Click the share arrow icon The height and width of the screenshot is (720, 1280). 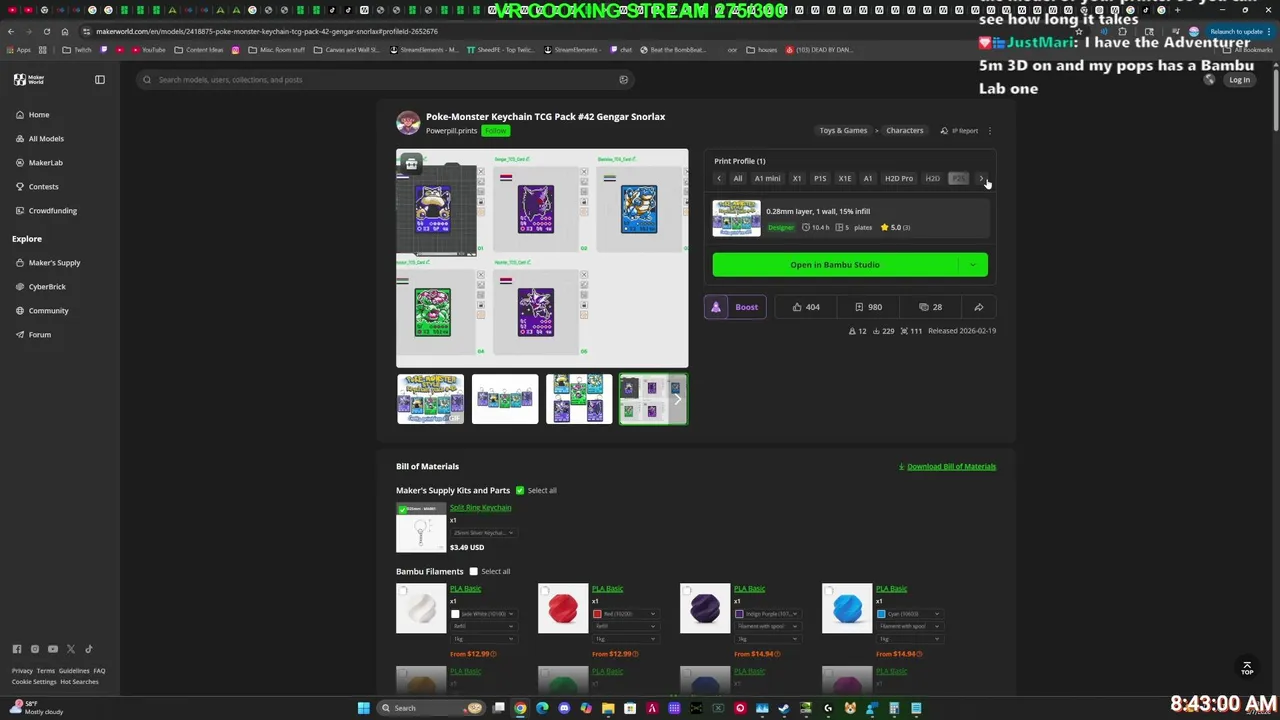(979, 307)
